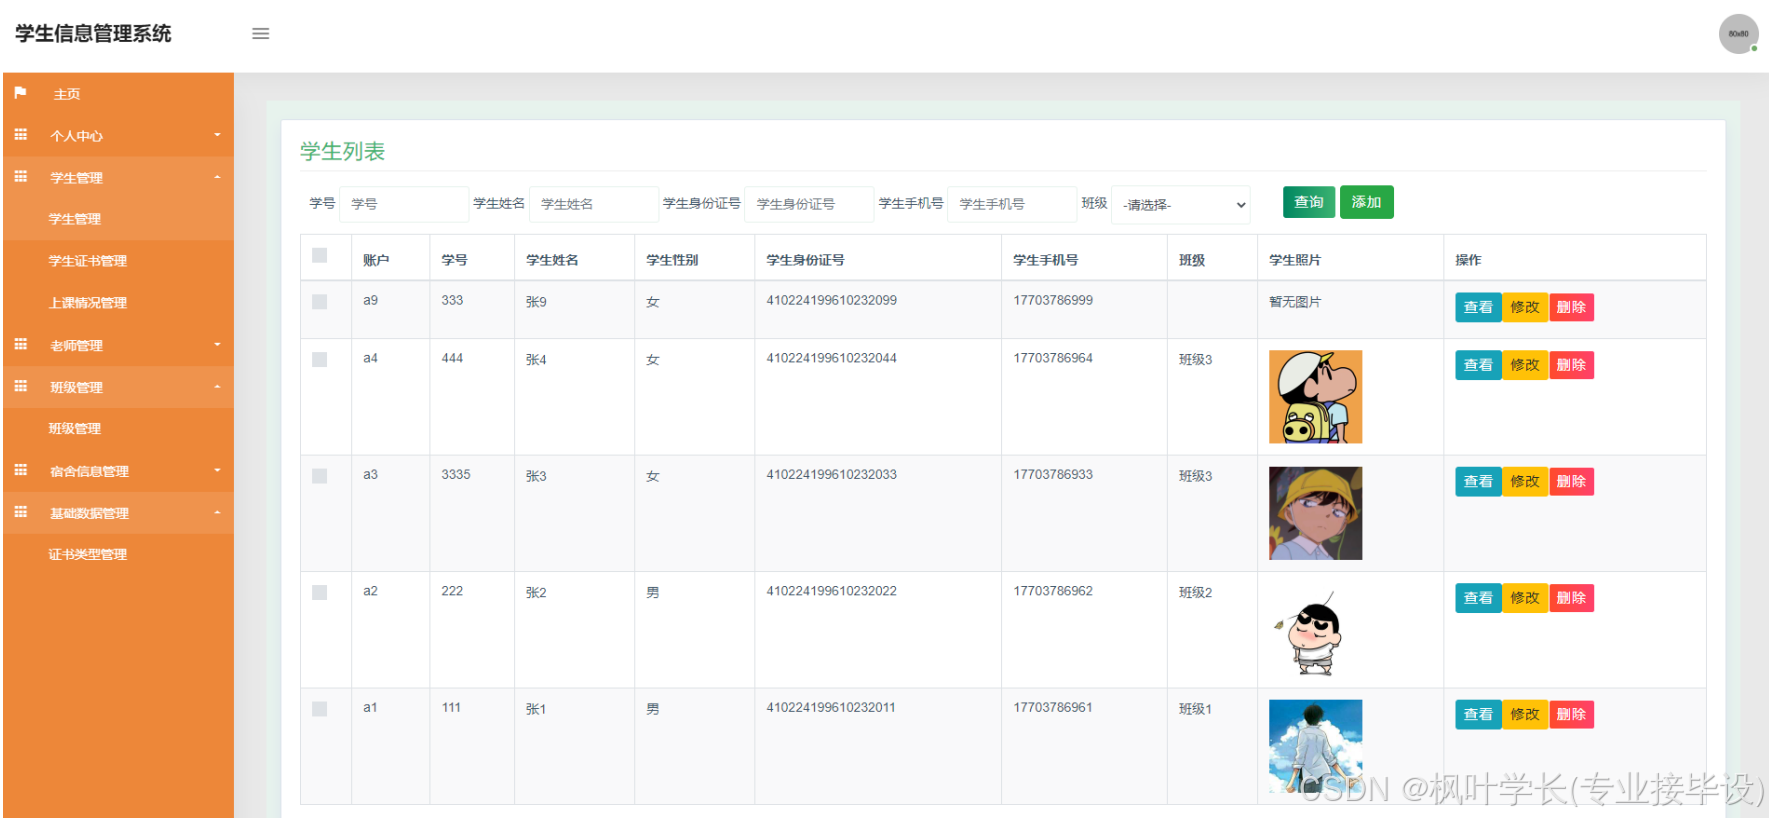View details of student 张2

point(1478,598)
